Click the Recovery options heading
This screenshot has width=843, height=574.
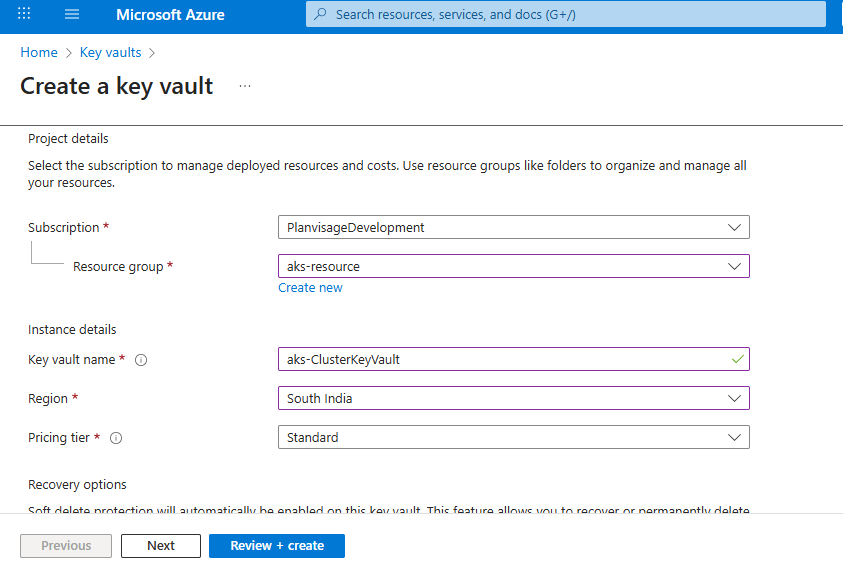[77, 485]
